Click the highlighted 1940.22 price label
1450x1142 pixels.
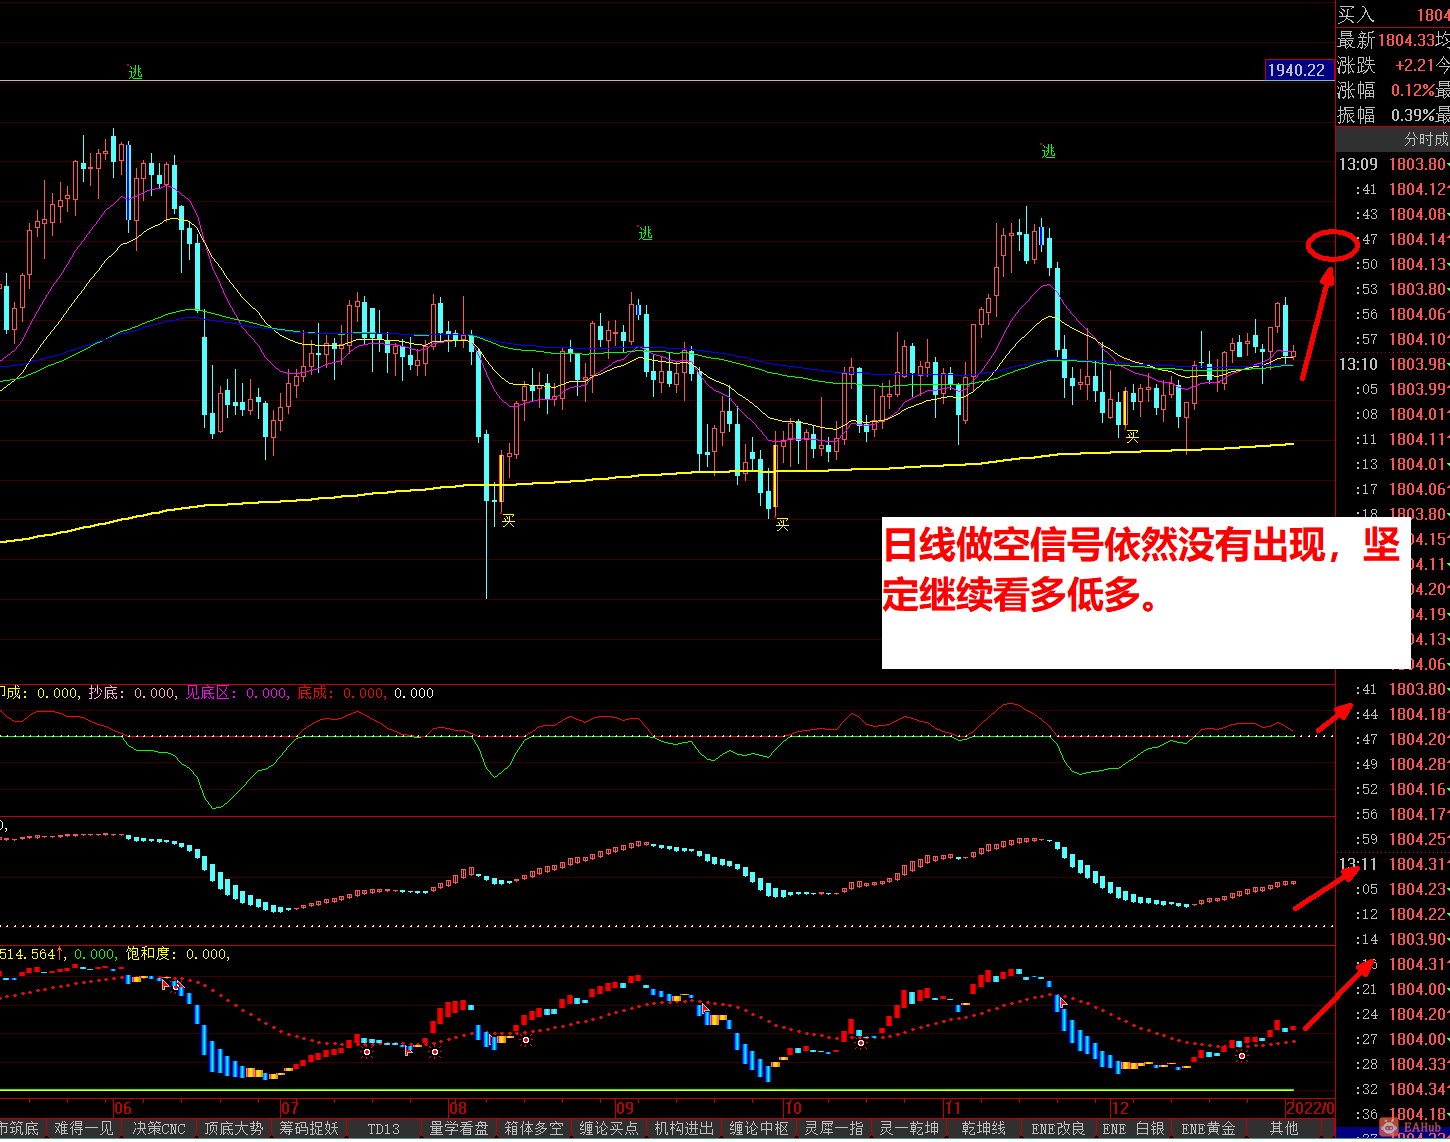(x=1296, y=70)
